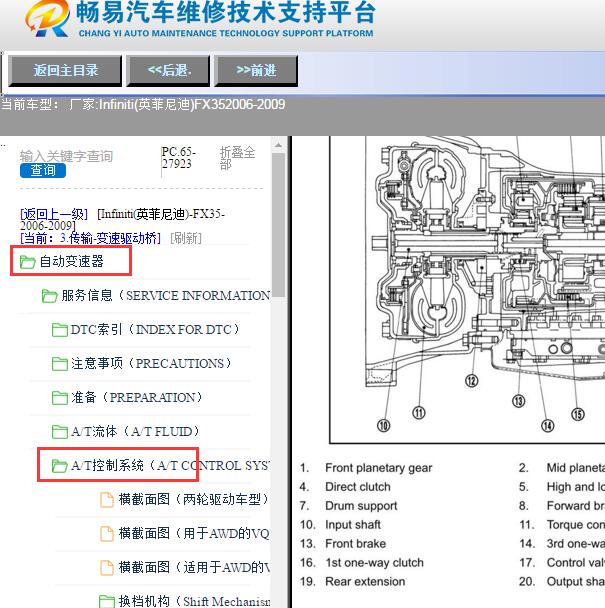
Task: Expand 服务信息 (SERVICE INFORMATION) node
Action: pos(166,295)
